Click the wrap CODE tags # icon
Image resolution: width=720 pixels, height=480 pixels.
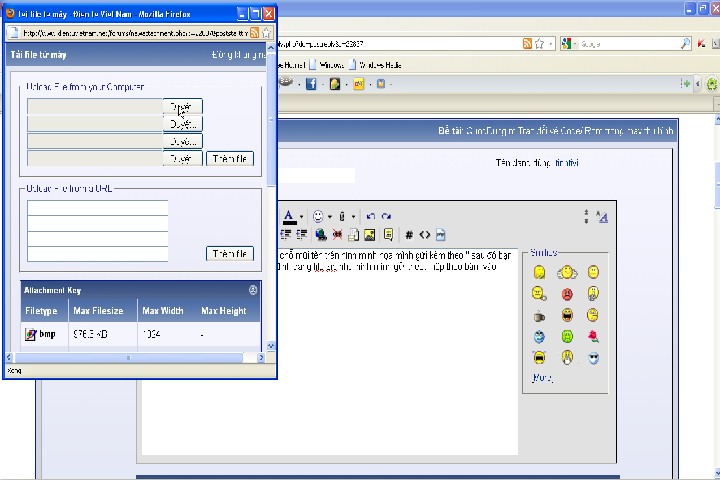coord(409,235)
